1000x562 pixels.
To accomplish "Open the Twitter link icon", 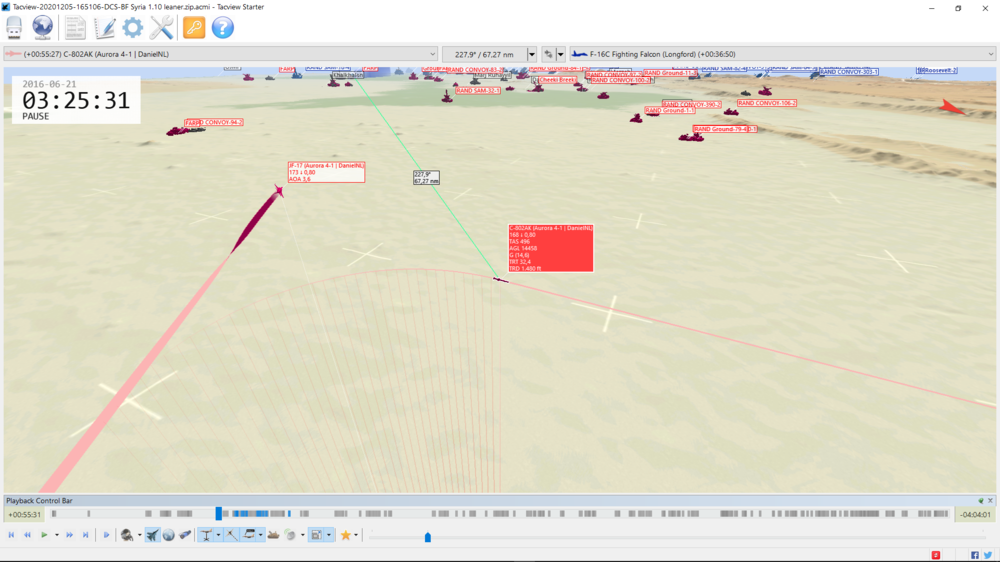I will coord(987,555).
